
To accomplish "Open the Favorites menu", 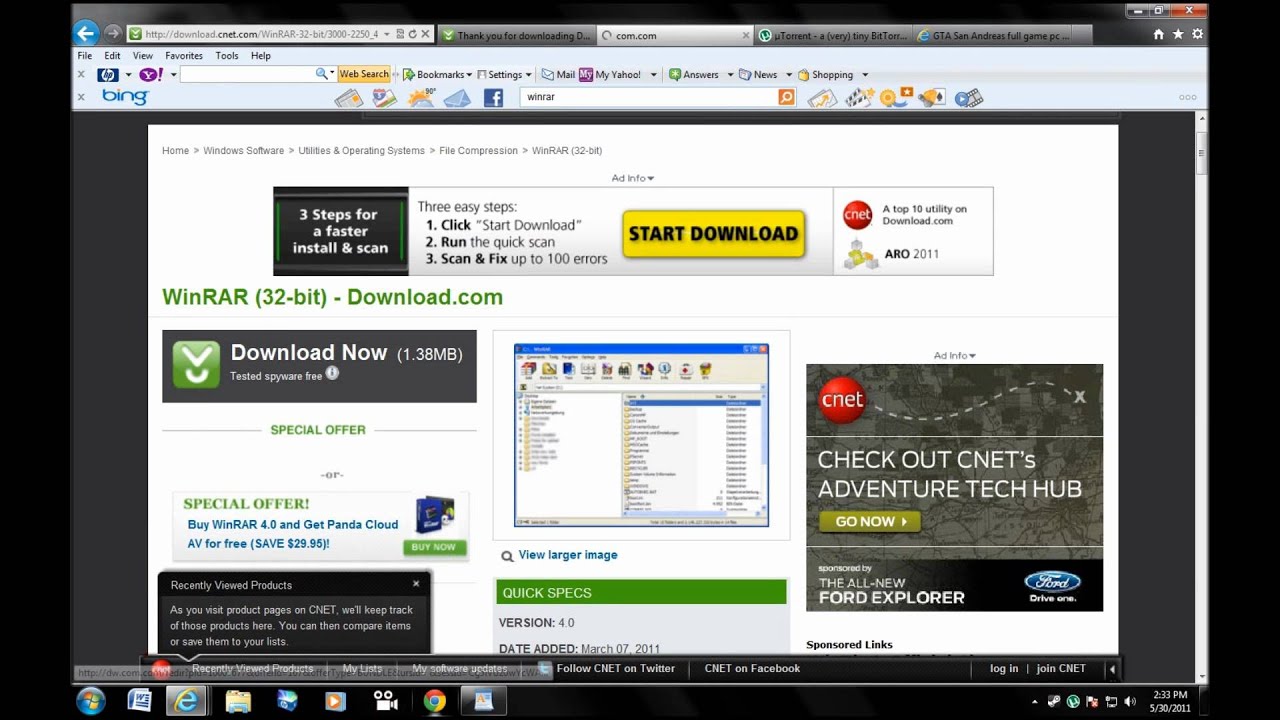I will pos(184,56).
